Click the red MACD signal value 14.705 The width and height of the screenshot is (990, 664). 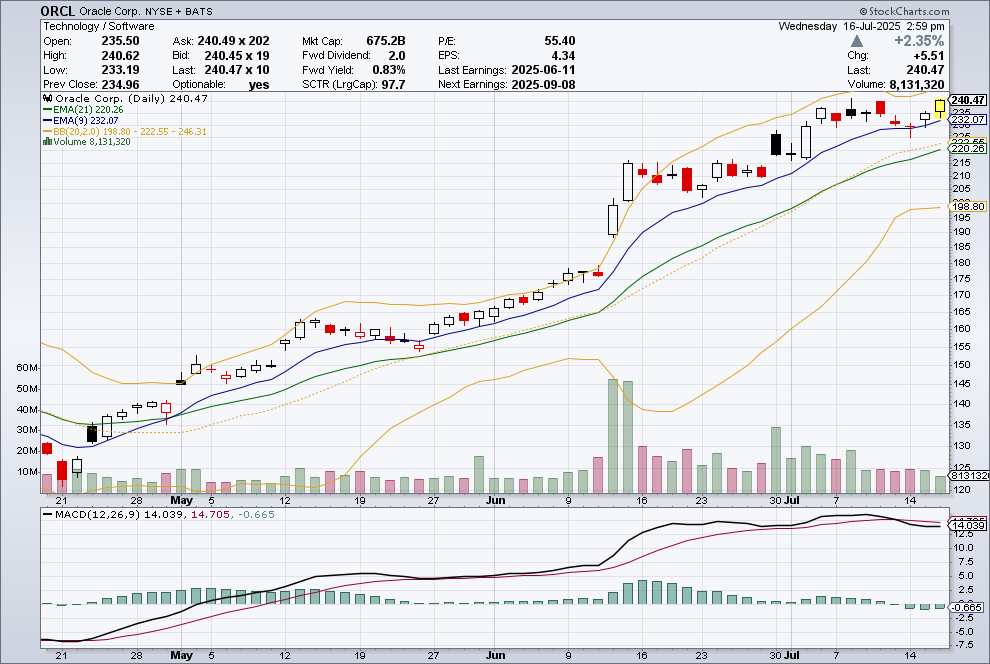(210, 514)
